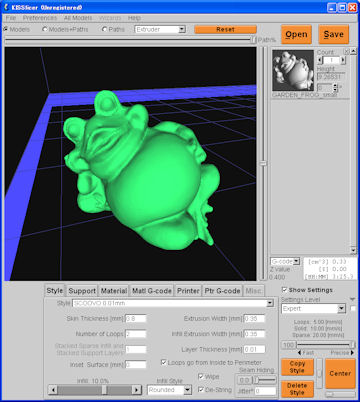Viewport: 360px width, 402px height.
Task: Select the Models radio button
Action: click(x=6, y=29)
